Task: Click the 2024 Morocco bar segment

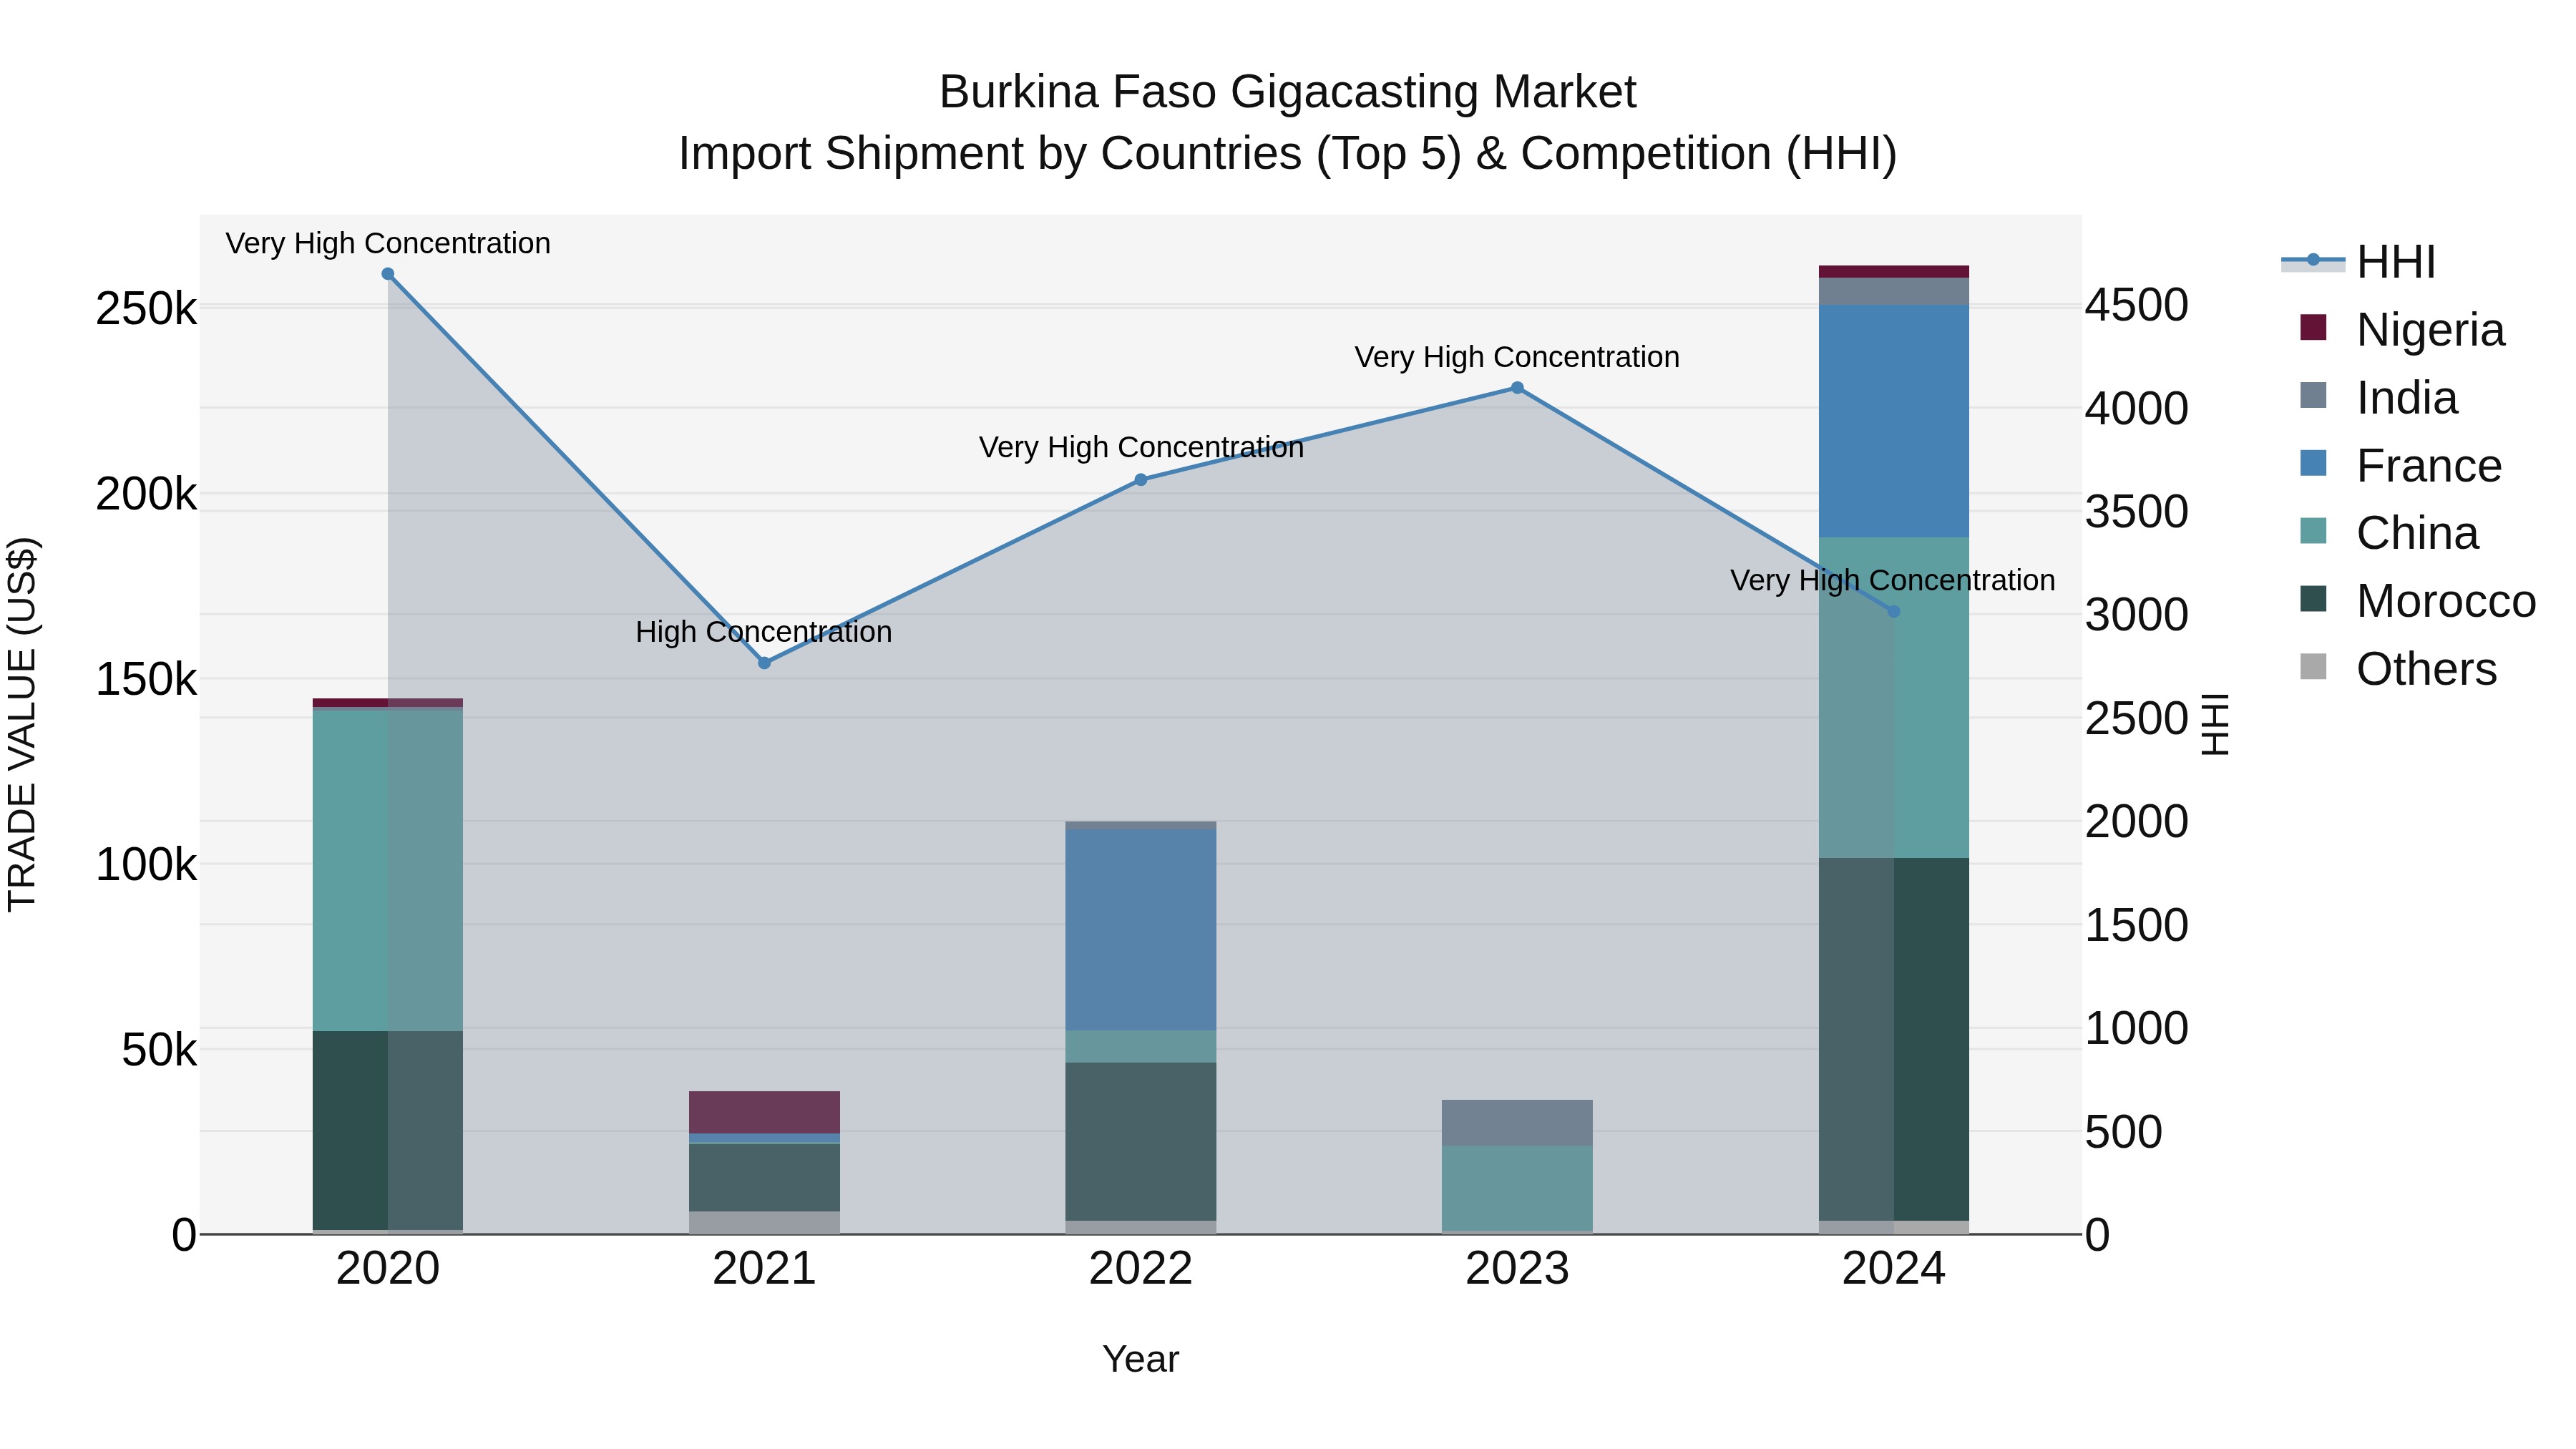Action: coord(1893,1039)
